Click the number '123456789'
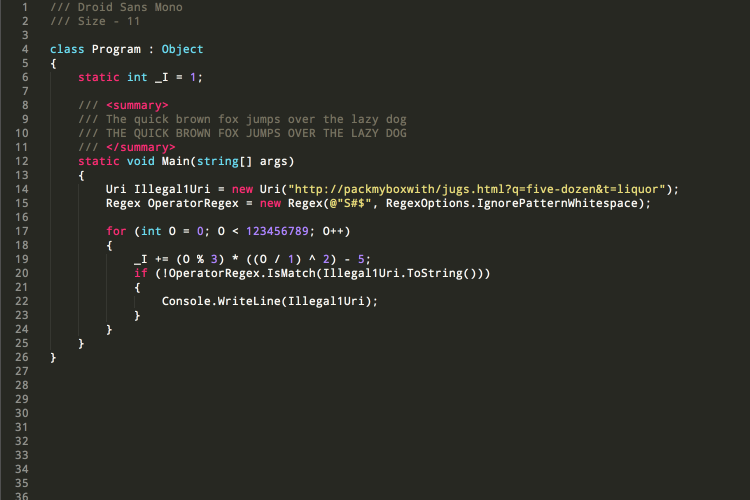The width and height of the screenshot is (750, 500). pos(277,231)
